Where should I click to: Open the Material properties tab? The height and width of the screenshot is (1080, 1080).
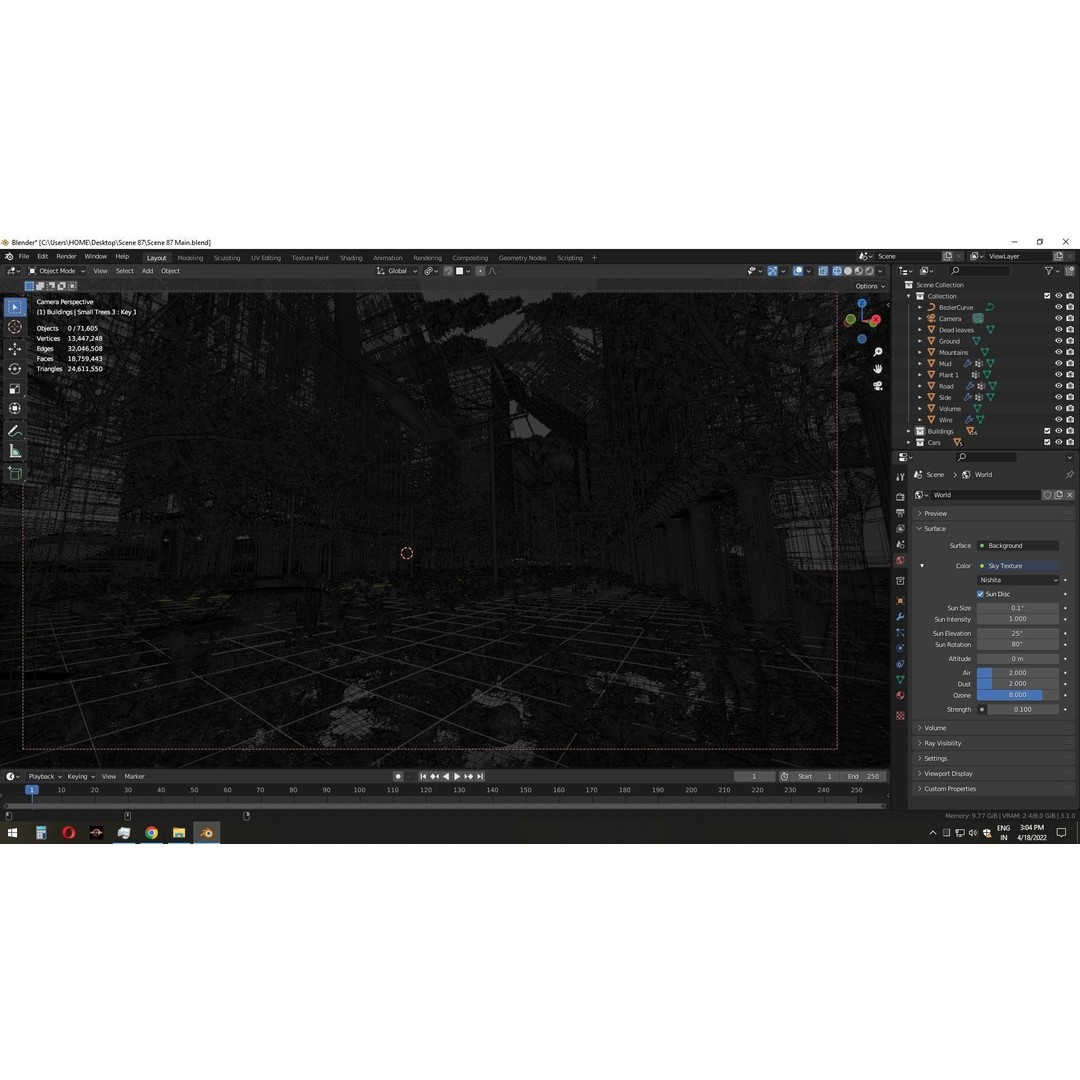tap(900, 696)
